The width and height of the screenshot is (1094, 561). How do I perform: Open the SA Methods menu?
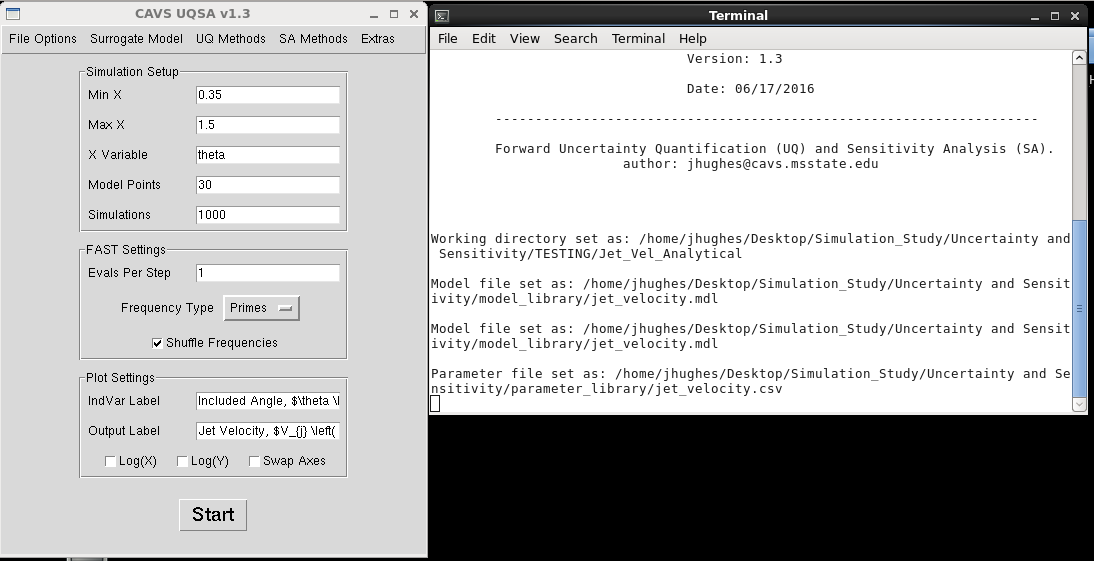(313, 39)
